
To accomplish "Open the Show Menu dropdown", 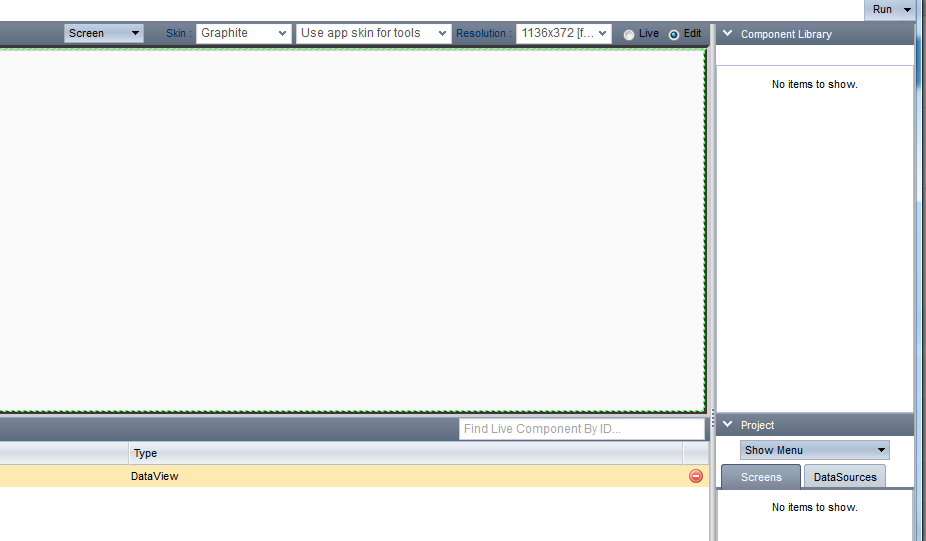I will tap(815, 450).
